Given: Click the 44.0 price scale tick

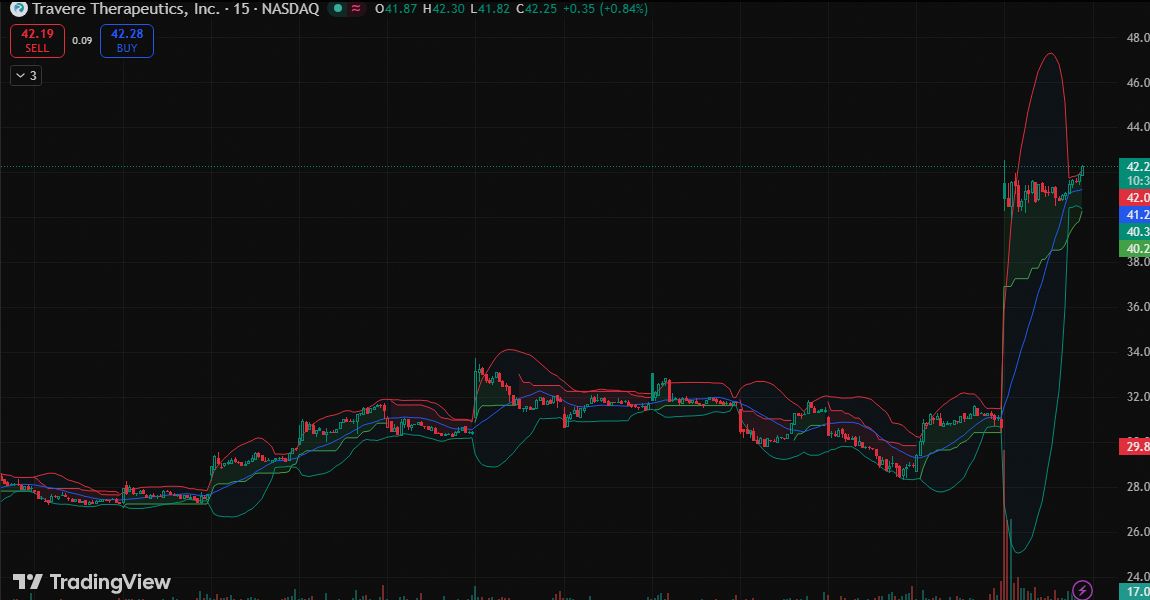Looking at the screenshot, I should (1138, 127).
